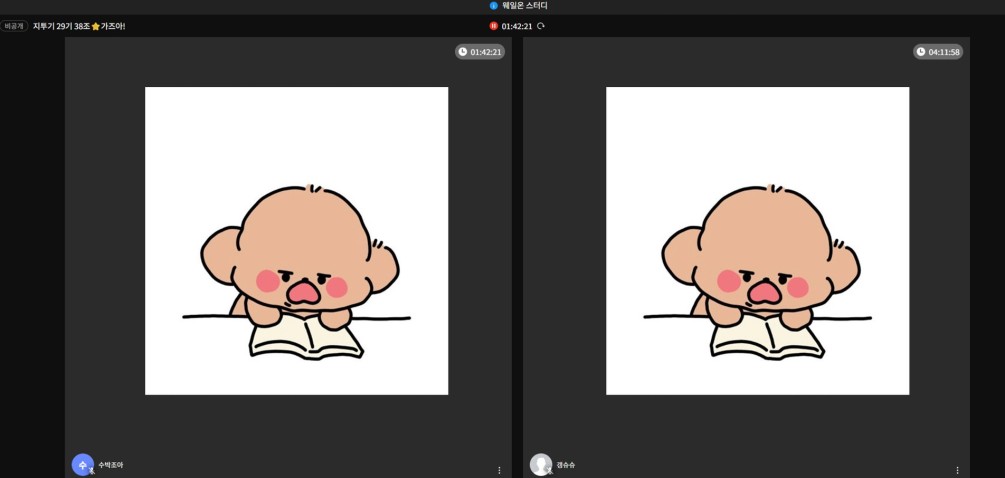Select 갱슈슈's studying bear image
1005x478 pixels.
tap(758, 241)
